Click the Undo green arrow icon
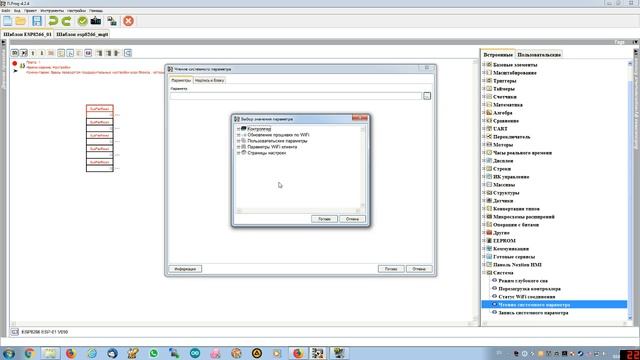This screenshot has width=640, height=360. point(53,21)
